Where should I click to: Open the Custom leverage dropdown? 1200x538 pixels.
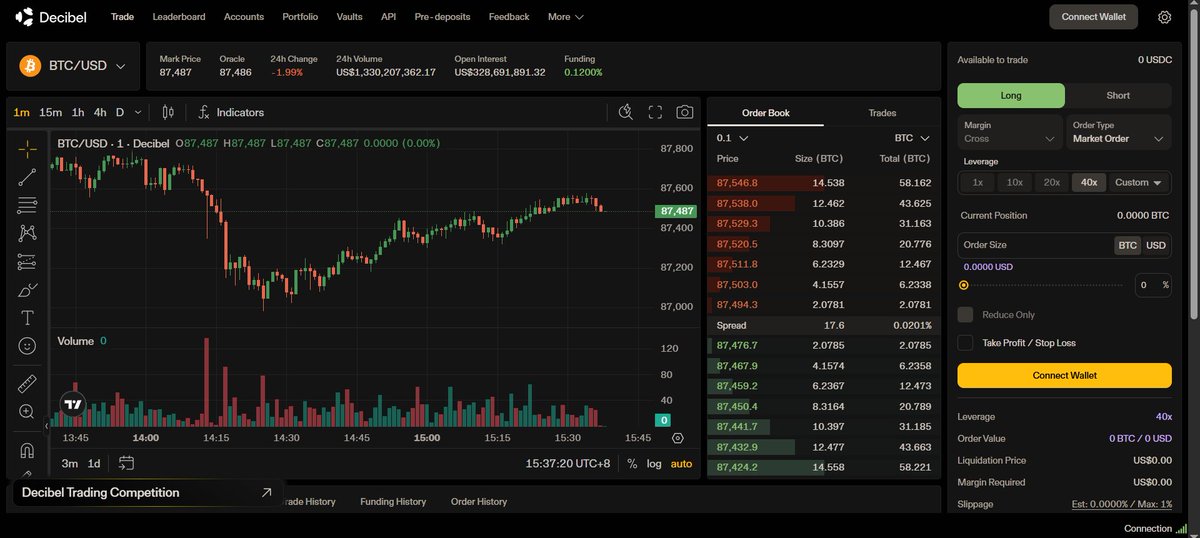click(1140, 182)
